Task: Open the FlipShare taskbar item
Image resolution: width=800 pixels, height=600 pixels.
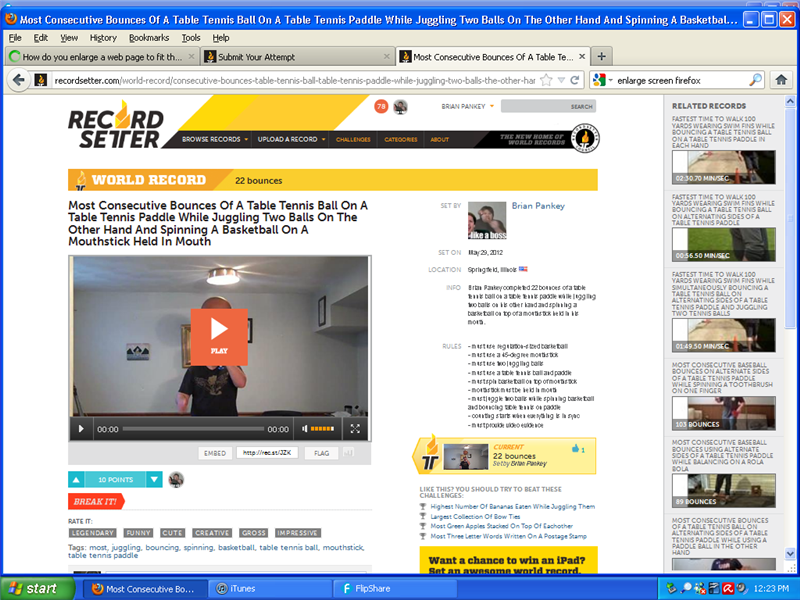Action: pos(395,589)
